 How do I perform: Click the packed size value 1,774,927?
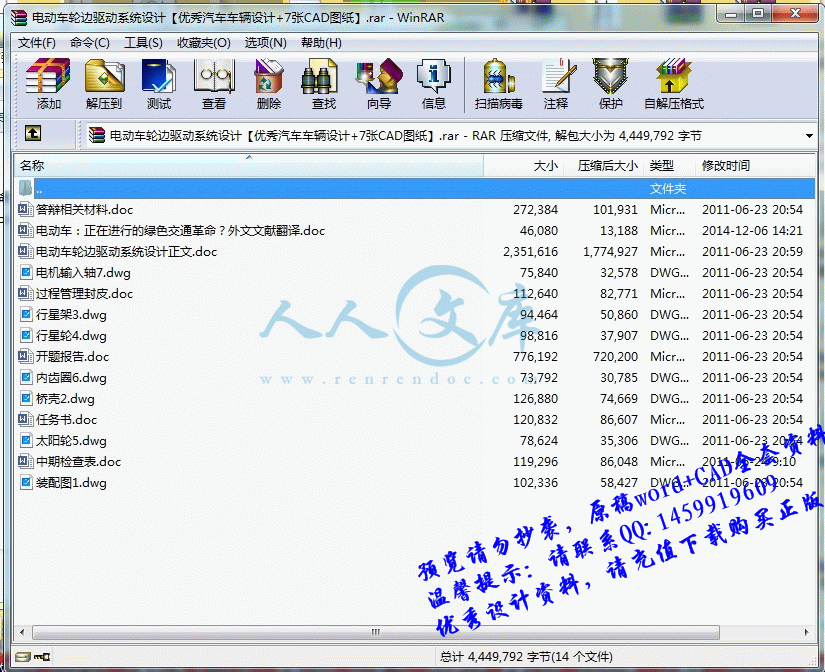[610, 252]
